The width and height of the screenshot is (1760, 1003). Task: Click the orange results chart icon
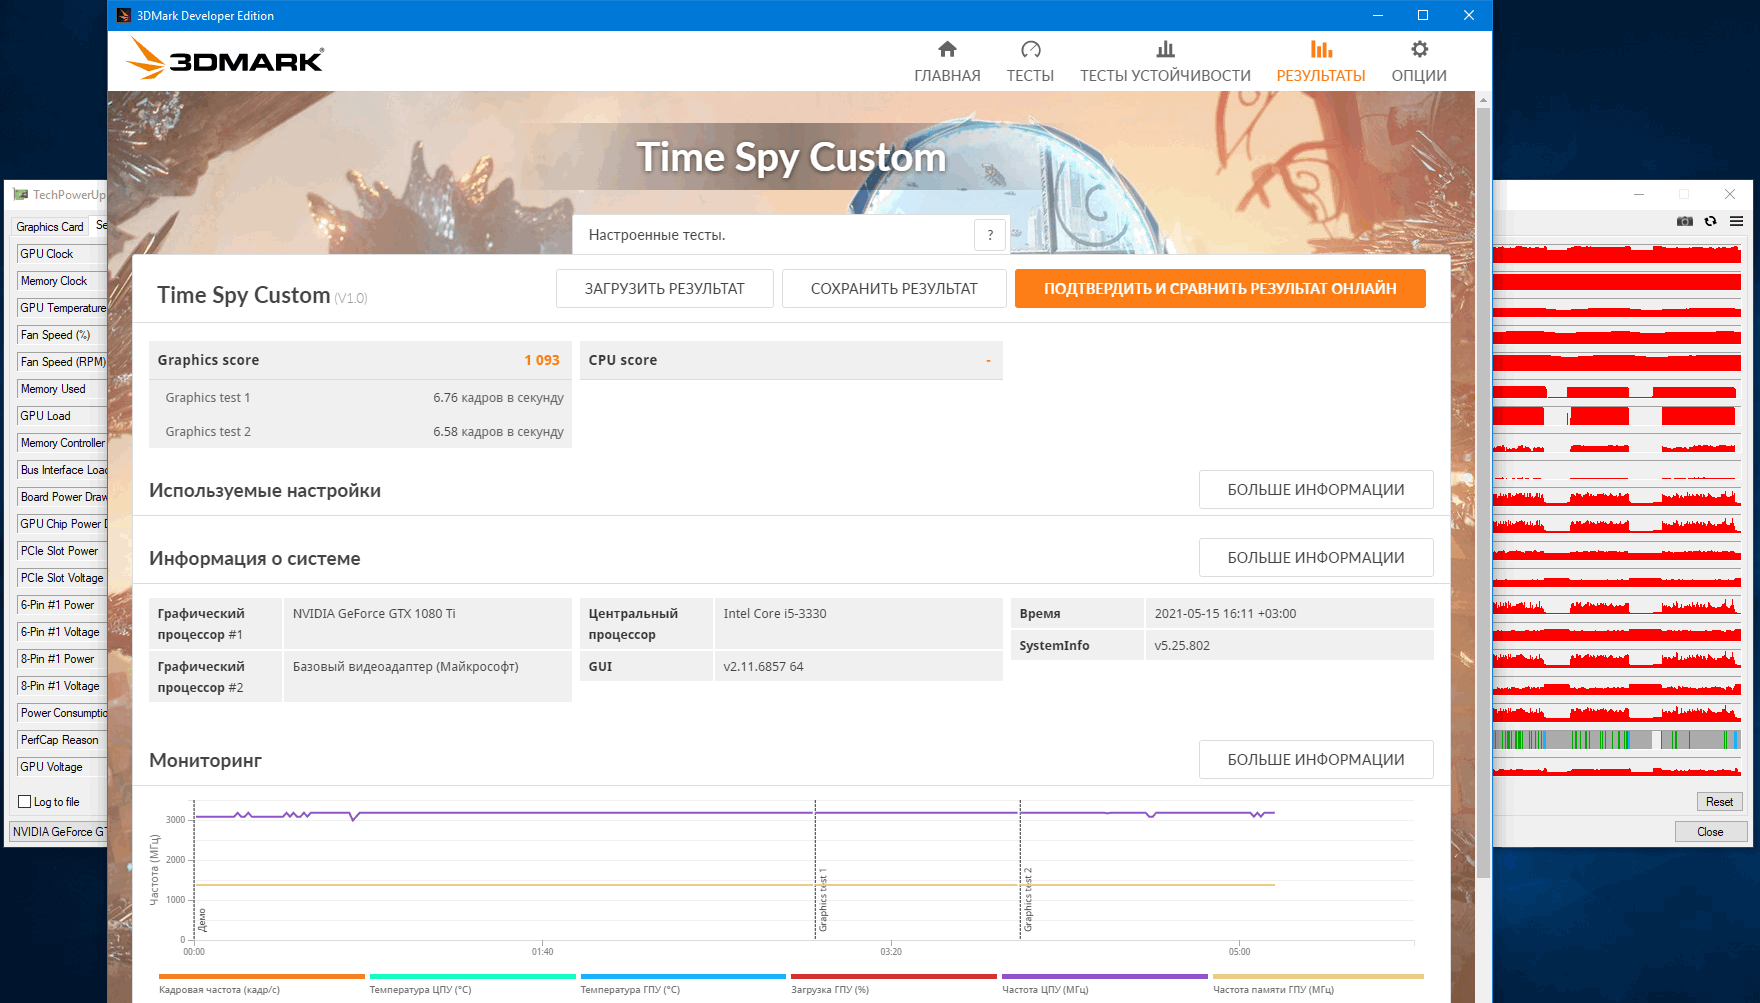click(1321, 49)
